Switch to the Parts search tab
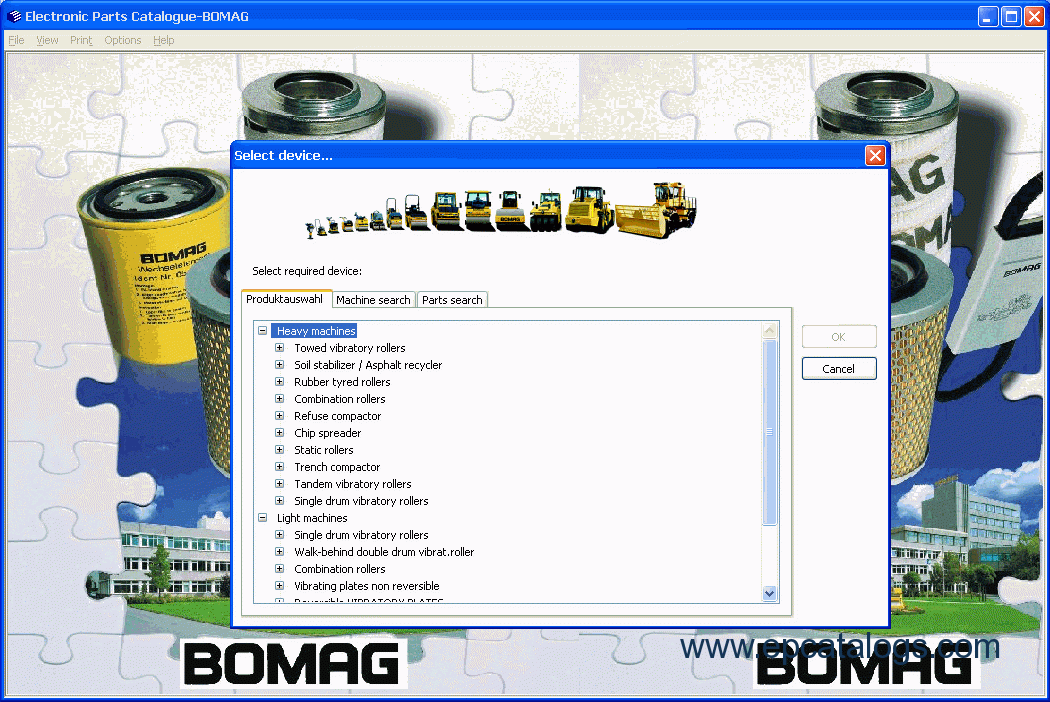The image size is (1050, 702). [452, 300]
